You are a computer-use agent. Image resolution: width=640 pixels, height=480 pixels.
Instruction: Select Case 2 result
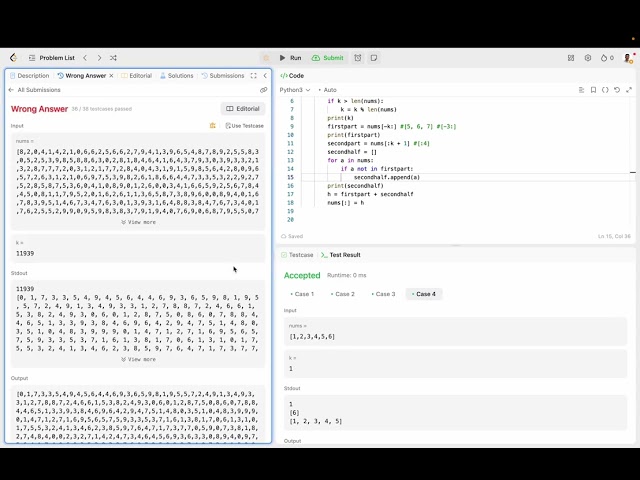point(343,294)
